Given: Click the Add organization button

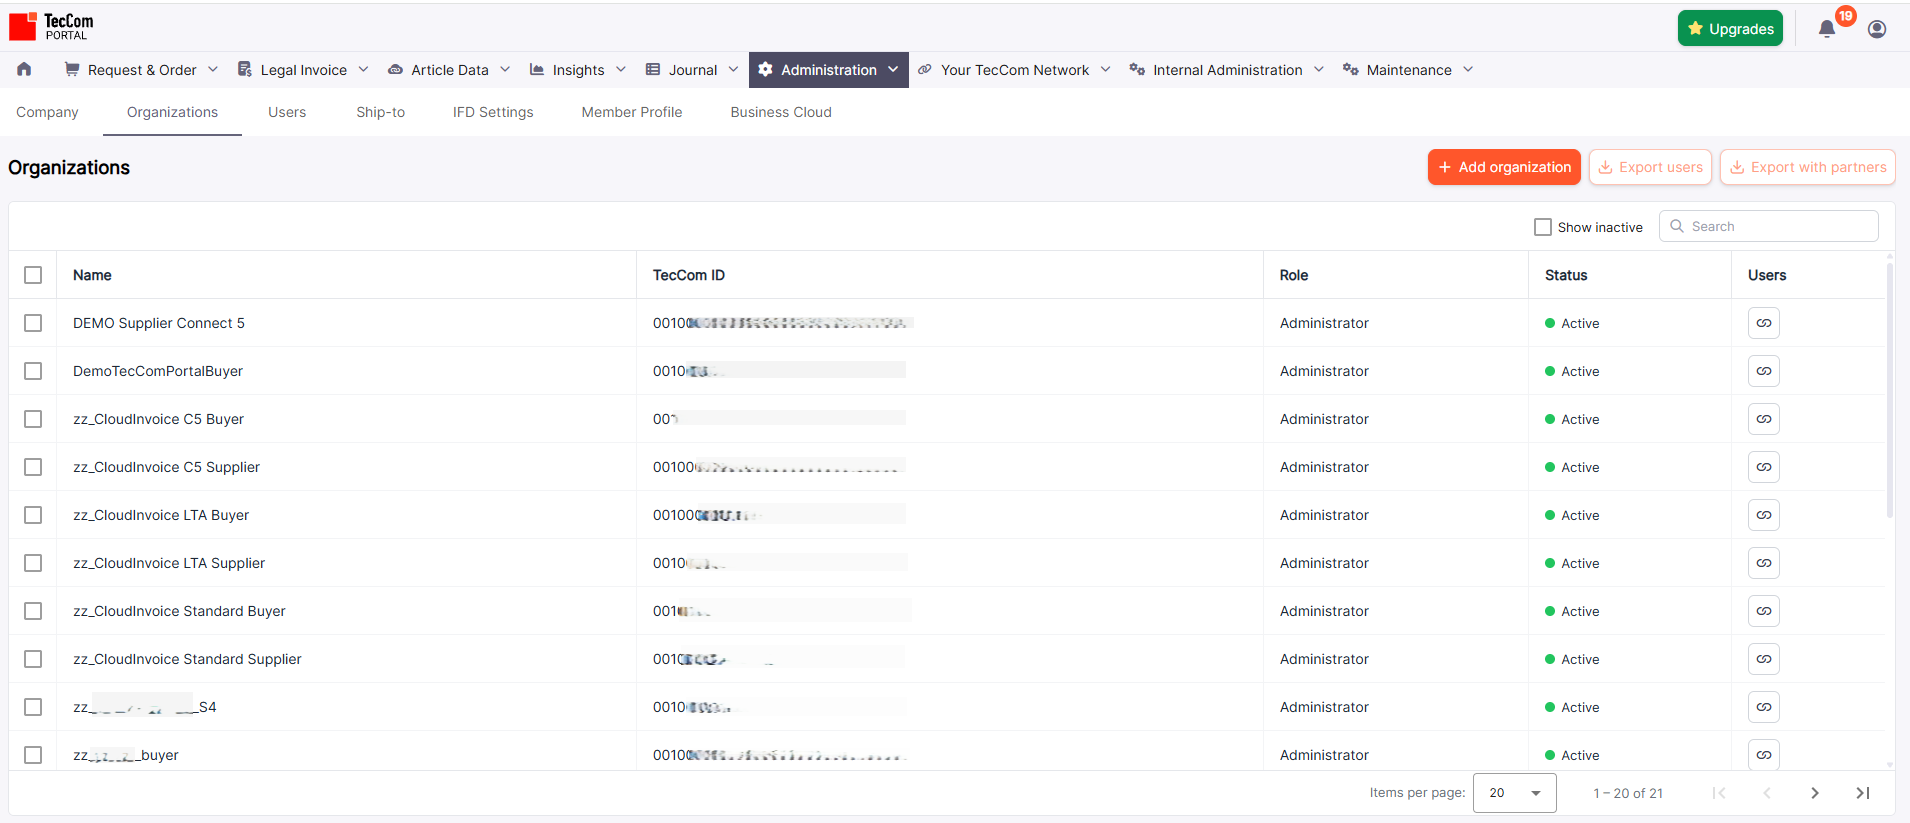Looking at the screenshot, I should pyautogui.click(x=1504, y=167).
